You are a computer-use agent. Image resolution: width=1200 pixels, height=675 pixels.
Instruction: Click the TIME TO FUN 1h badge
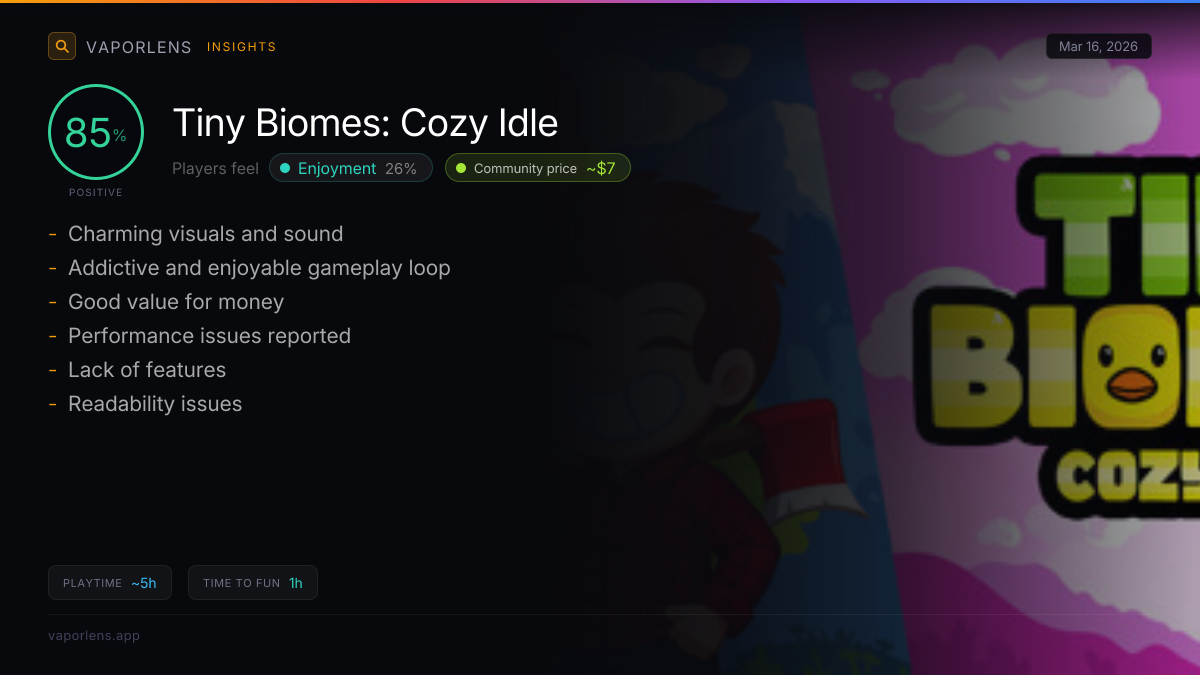point(253,583)
